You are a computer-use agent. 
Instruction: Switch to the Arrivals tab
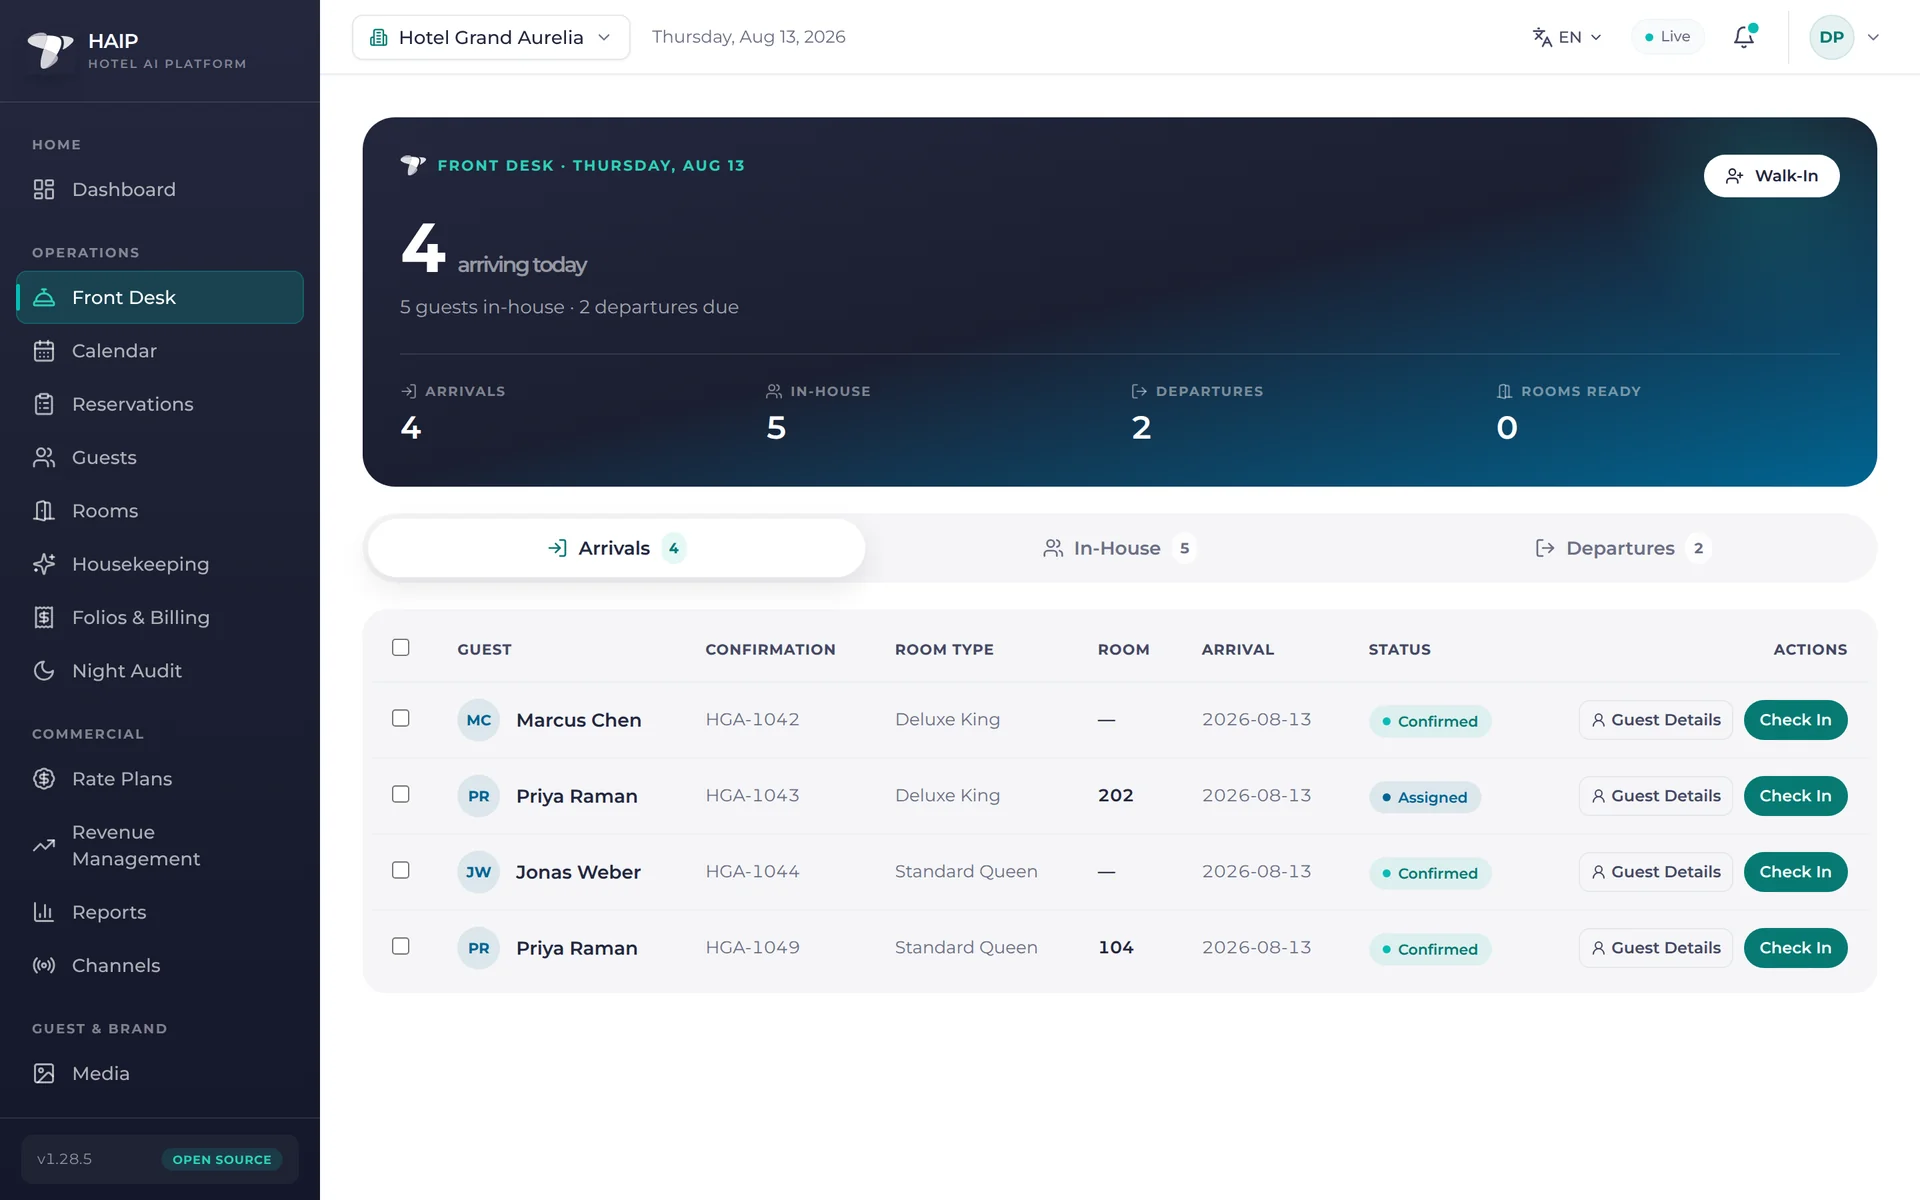pos(616,548)
